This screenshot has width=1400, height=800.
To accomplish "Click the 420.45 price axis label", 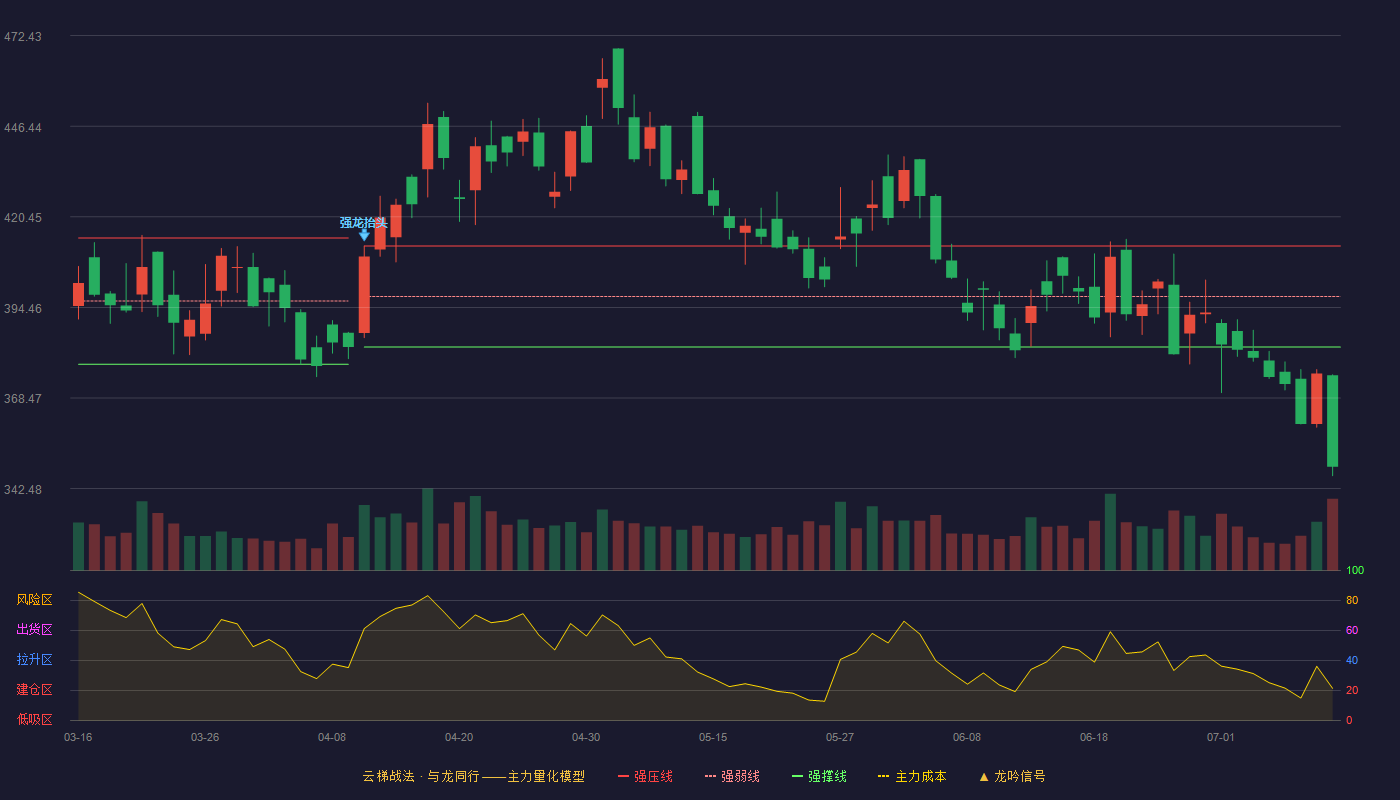I will coord(23,218).
